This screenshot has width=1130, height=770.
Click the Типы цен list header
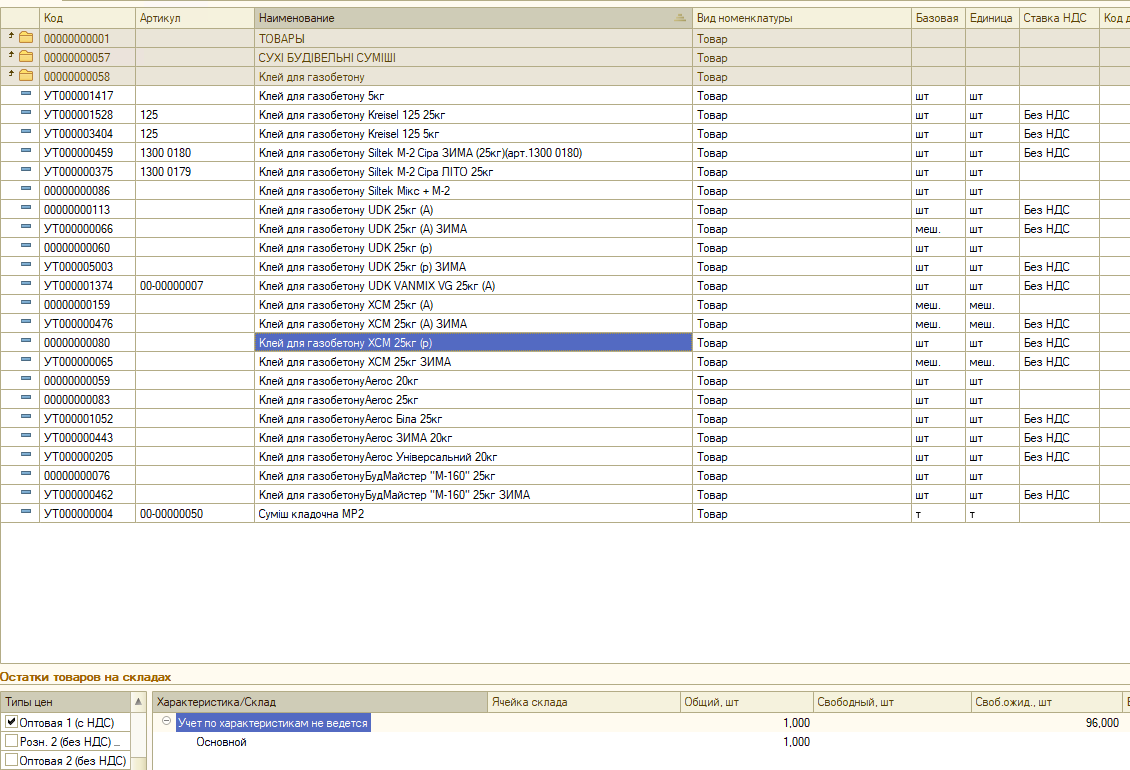click(66, 702)
